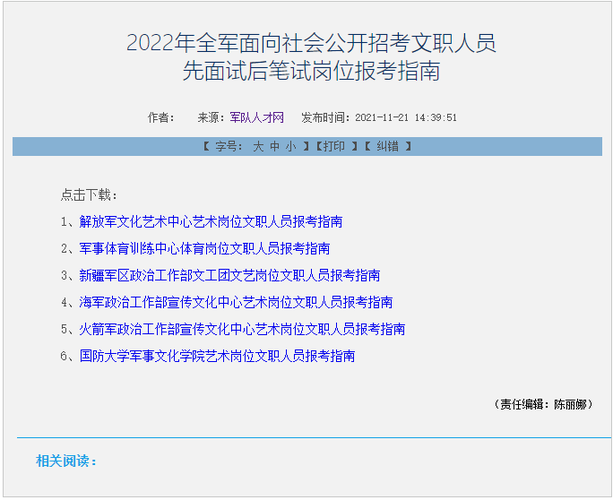Viewport: 613px width, 500px height.
Task: Click the 作者 label
Action: 161,117
